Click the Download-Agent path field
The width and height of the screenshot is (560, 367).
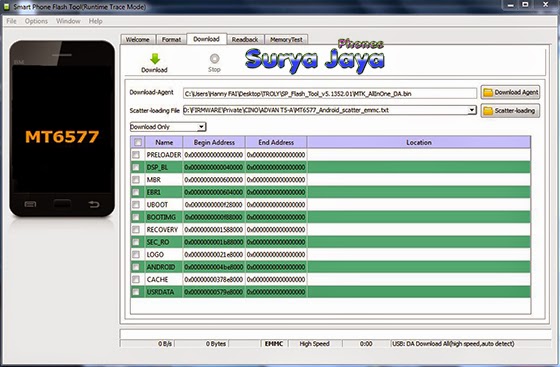coord(330,94)
